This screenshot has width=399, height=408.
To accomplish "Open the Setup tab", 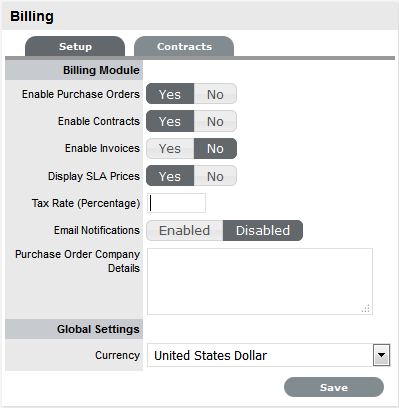I will [75, 47].
